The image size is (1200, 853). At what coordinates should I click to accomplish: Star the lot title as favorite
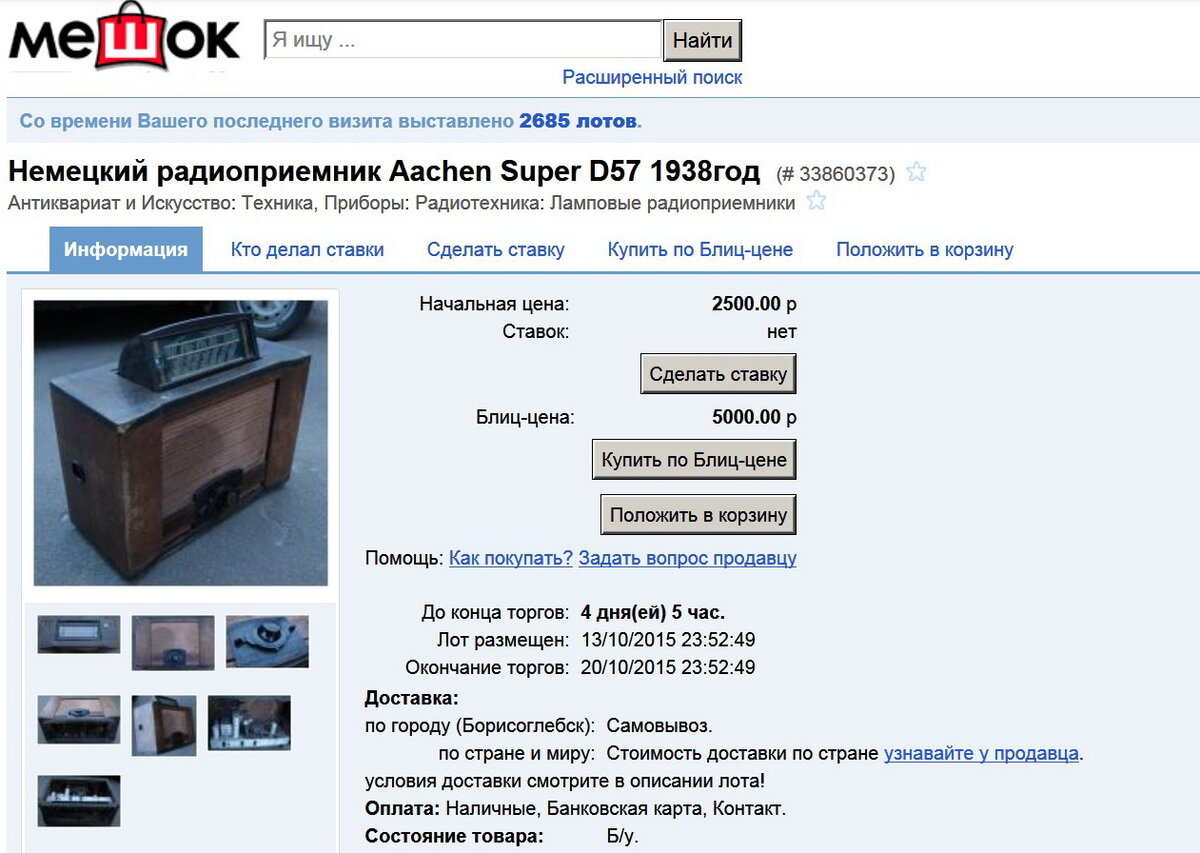click(916, 172)
